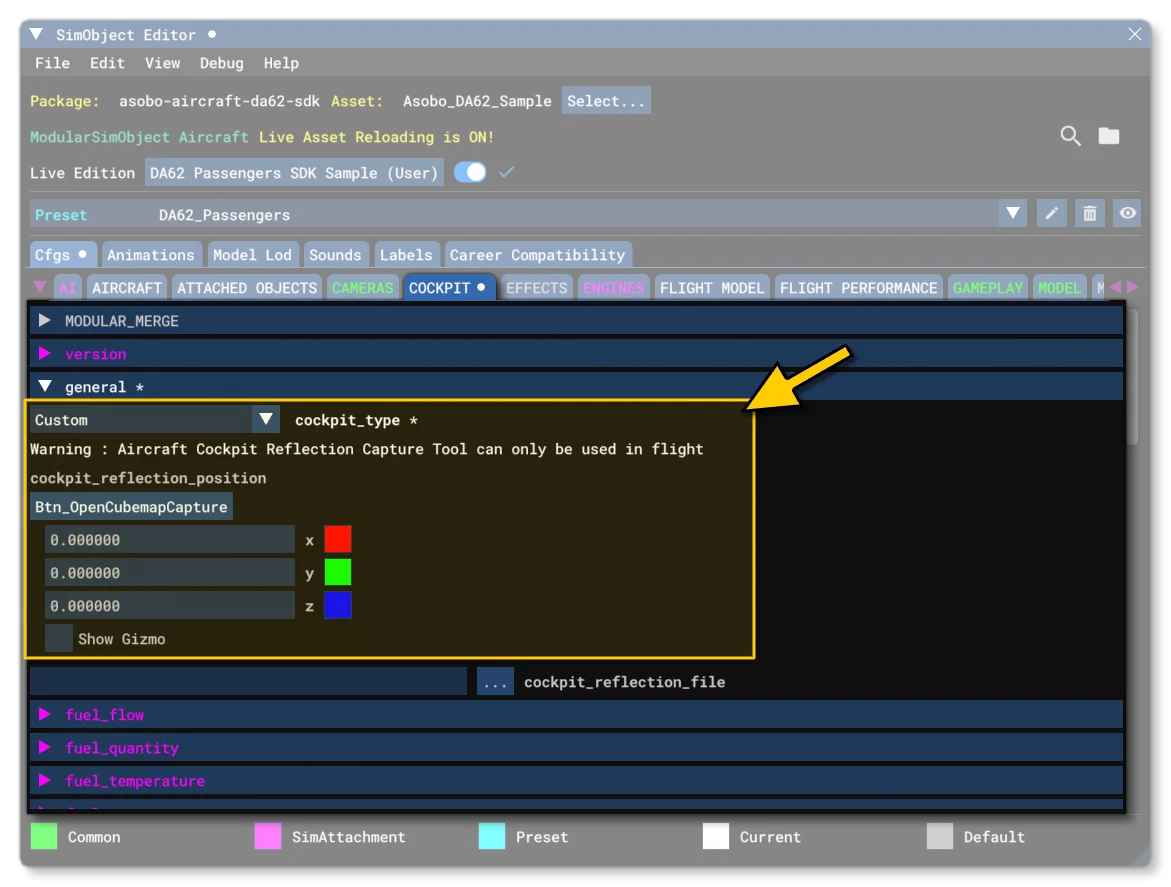Click the Current legend white swatch
The height and width of the screenshot is (887, 1171).
tap(716, 836)
